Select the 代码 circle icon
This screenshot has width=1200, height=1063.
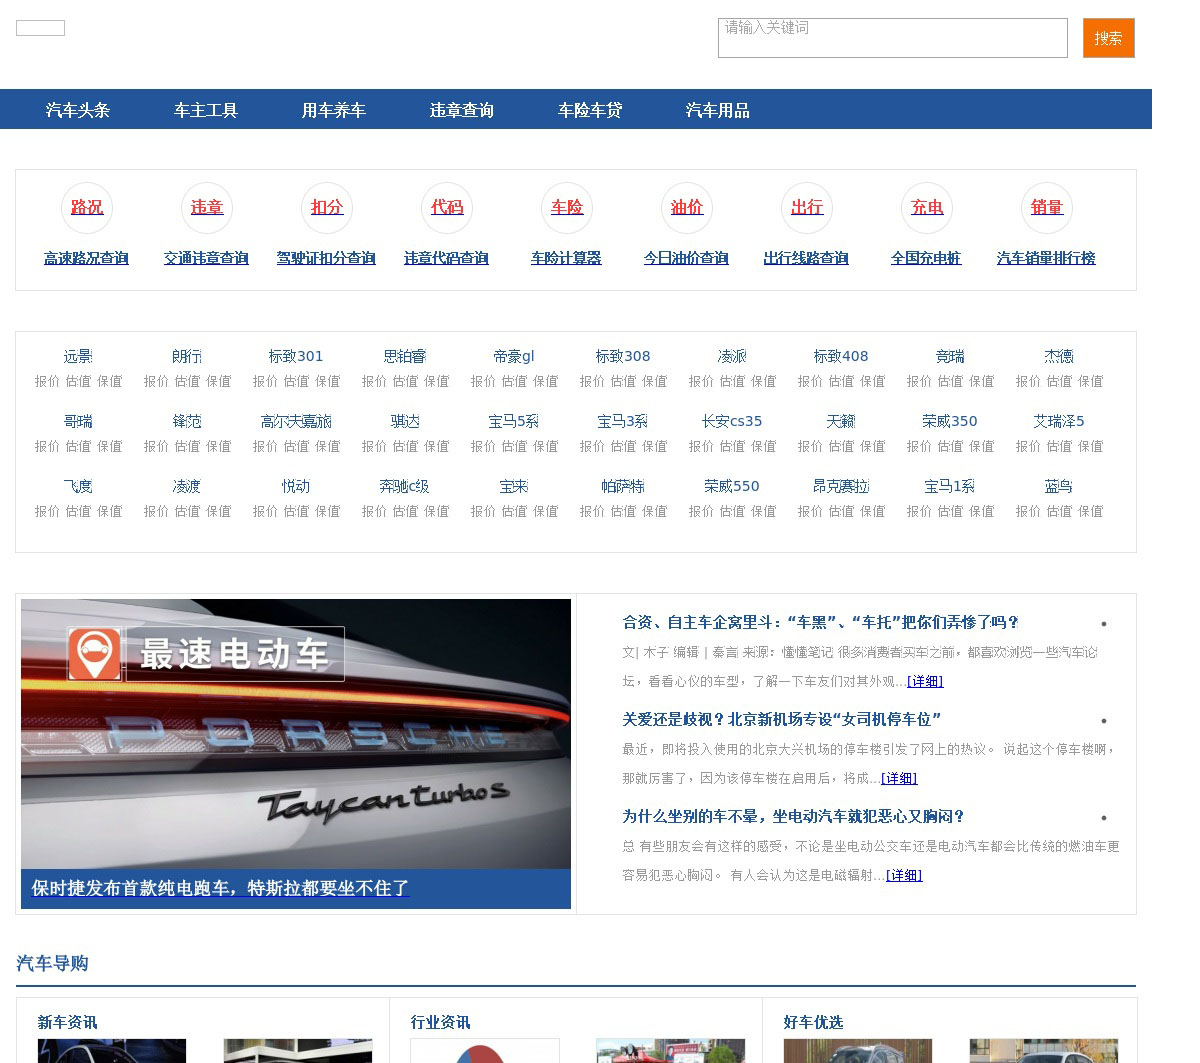(x=447, y=207)
